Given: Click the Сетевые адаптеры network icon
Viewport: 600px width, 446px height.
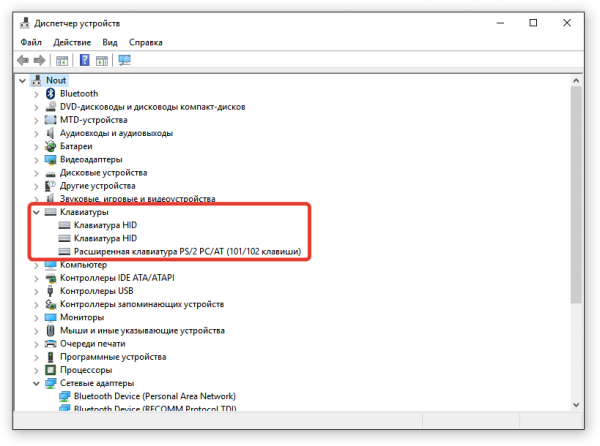Looking at the screenshot, I should point(50,383).
